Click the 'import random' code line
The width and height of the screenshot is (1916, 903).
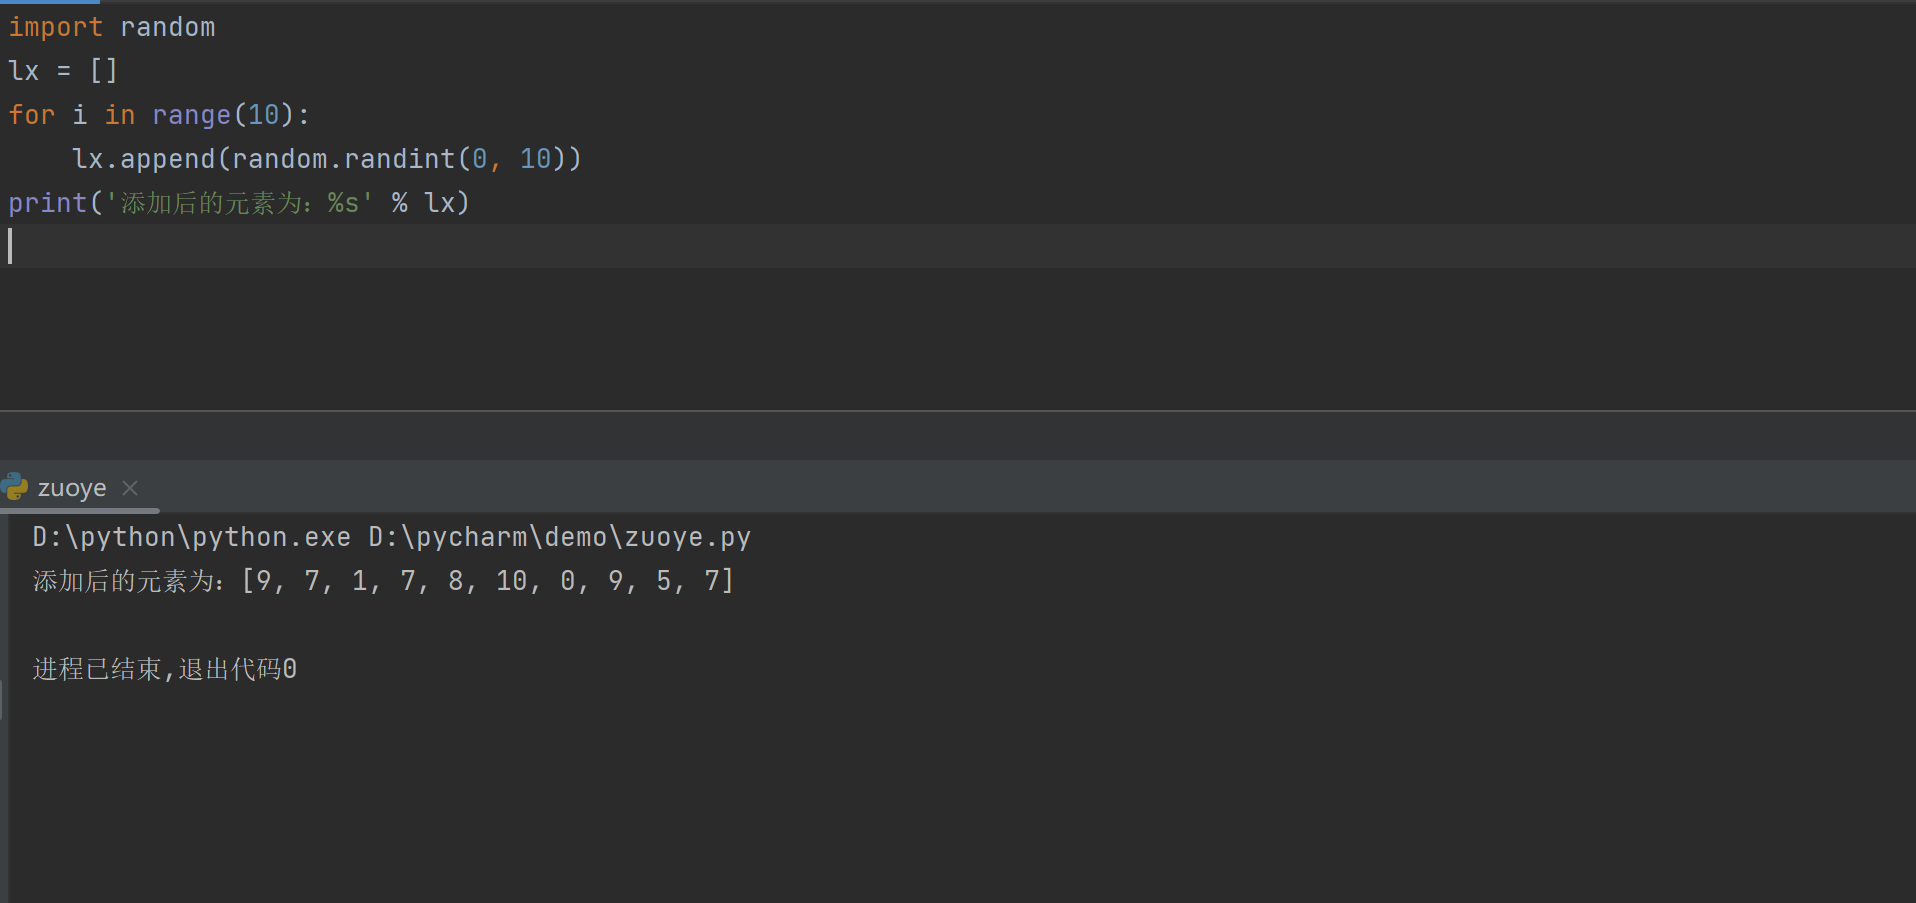[111, 27]
